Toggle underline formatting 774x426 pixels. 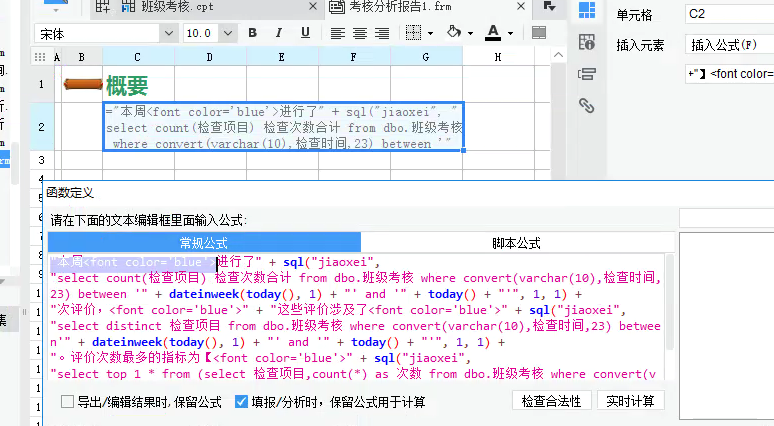tap(305, 33)
